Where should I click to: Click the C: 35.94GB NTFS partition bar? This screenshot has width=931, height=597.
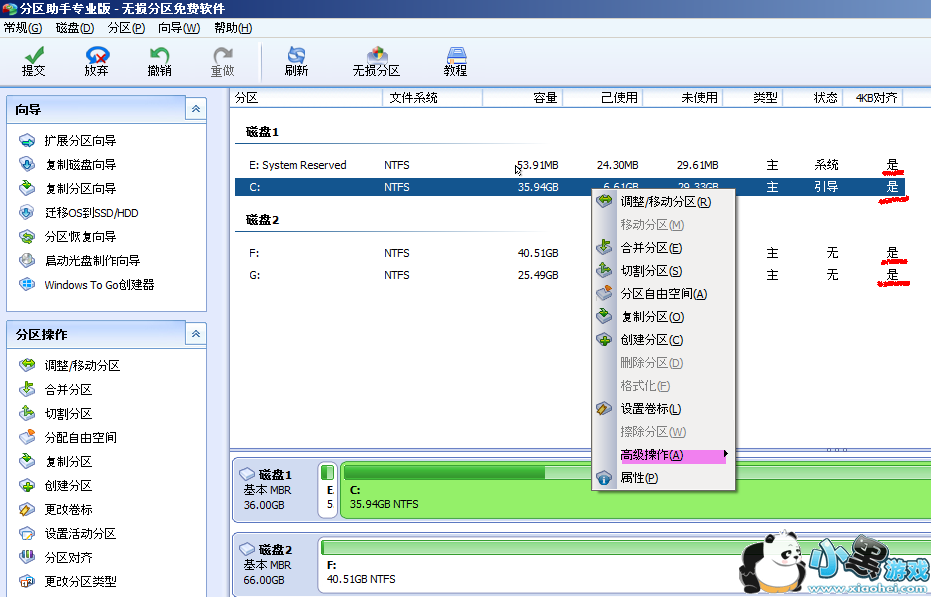click(635, 489)
